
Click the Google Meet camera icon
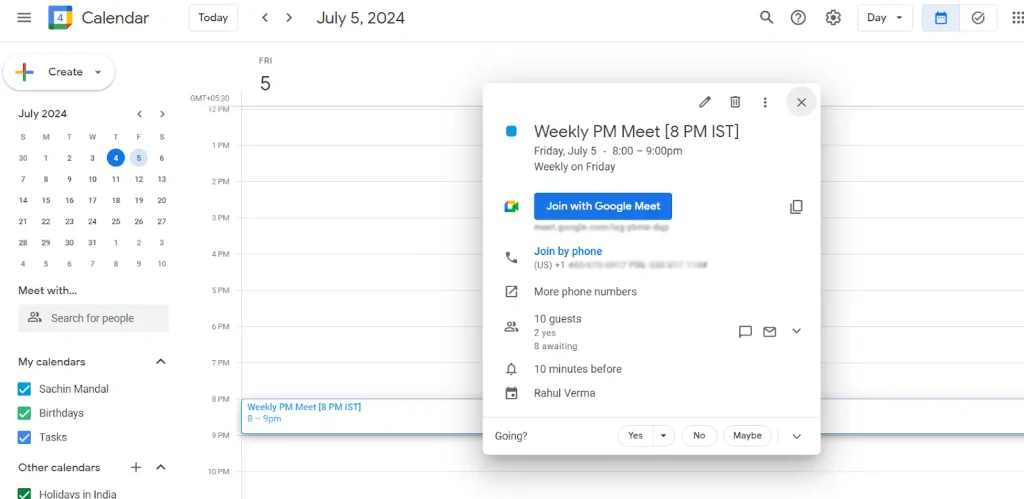[x=511, y=206]
